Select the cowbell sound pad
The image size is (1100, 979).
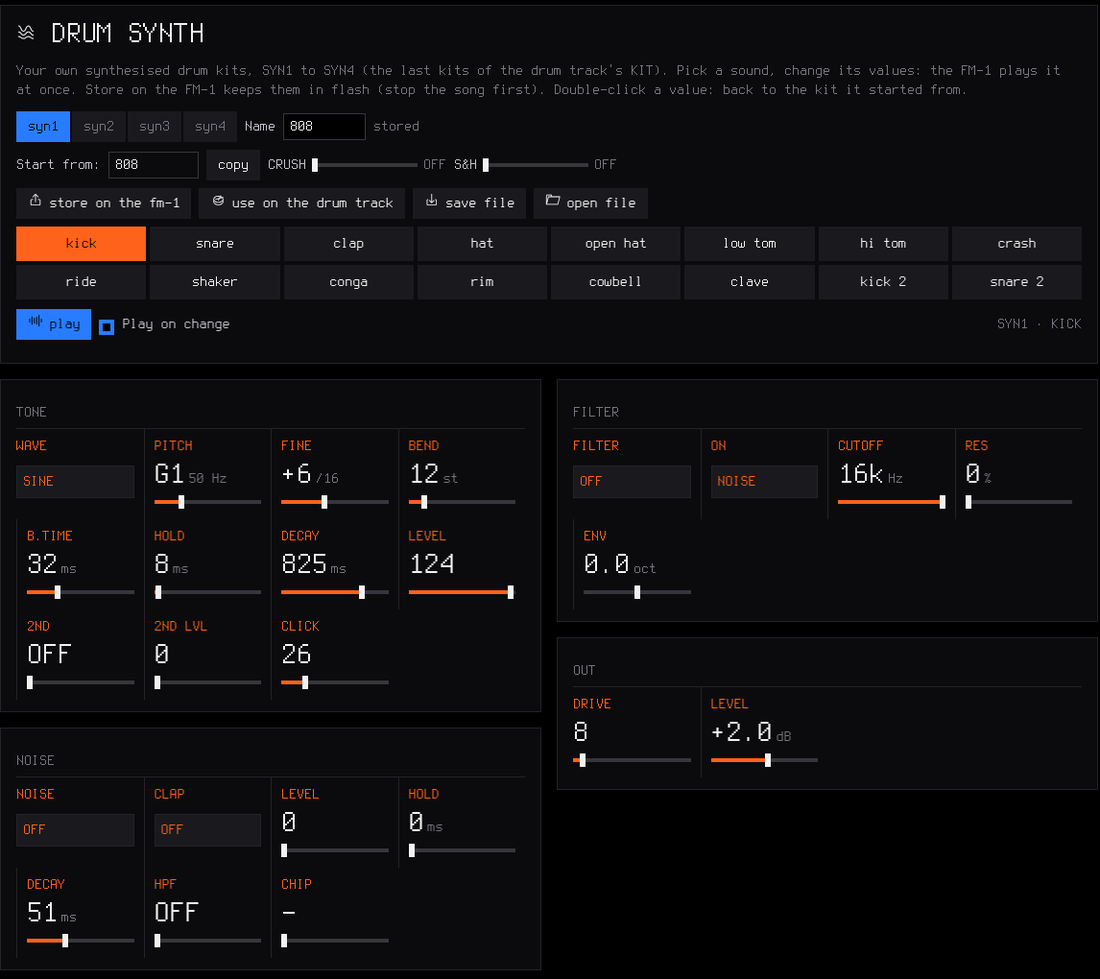coord(616,282)
